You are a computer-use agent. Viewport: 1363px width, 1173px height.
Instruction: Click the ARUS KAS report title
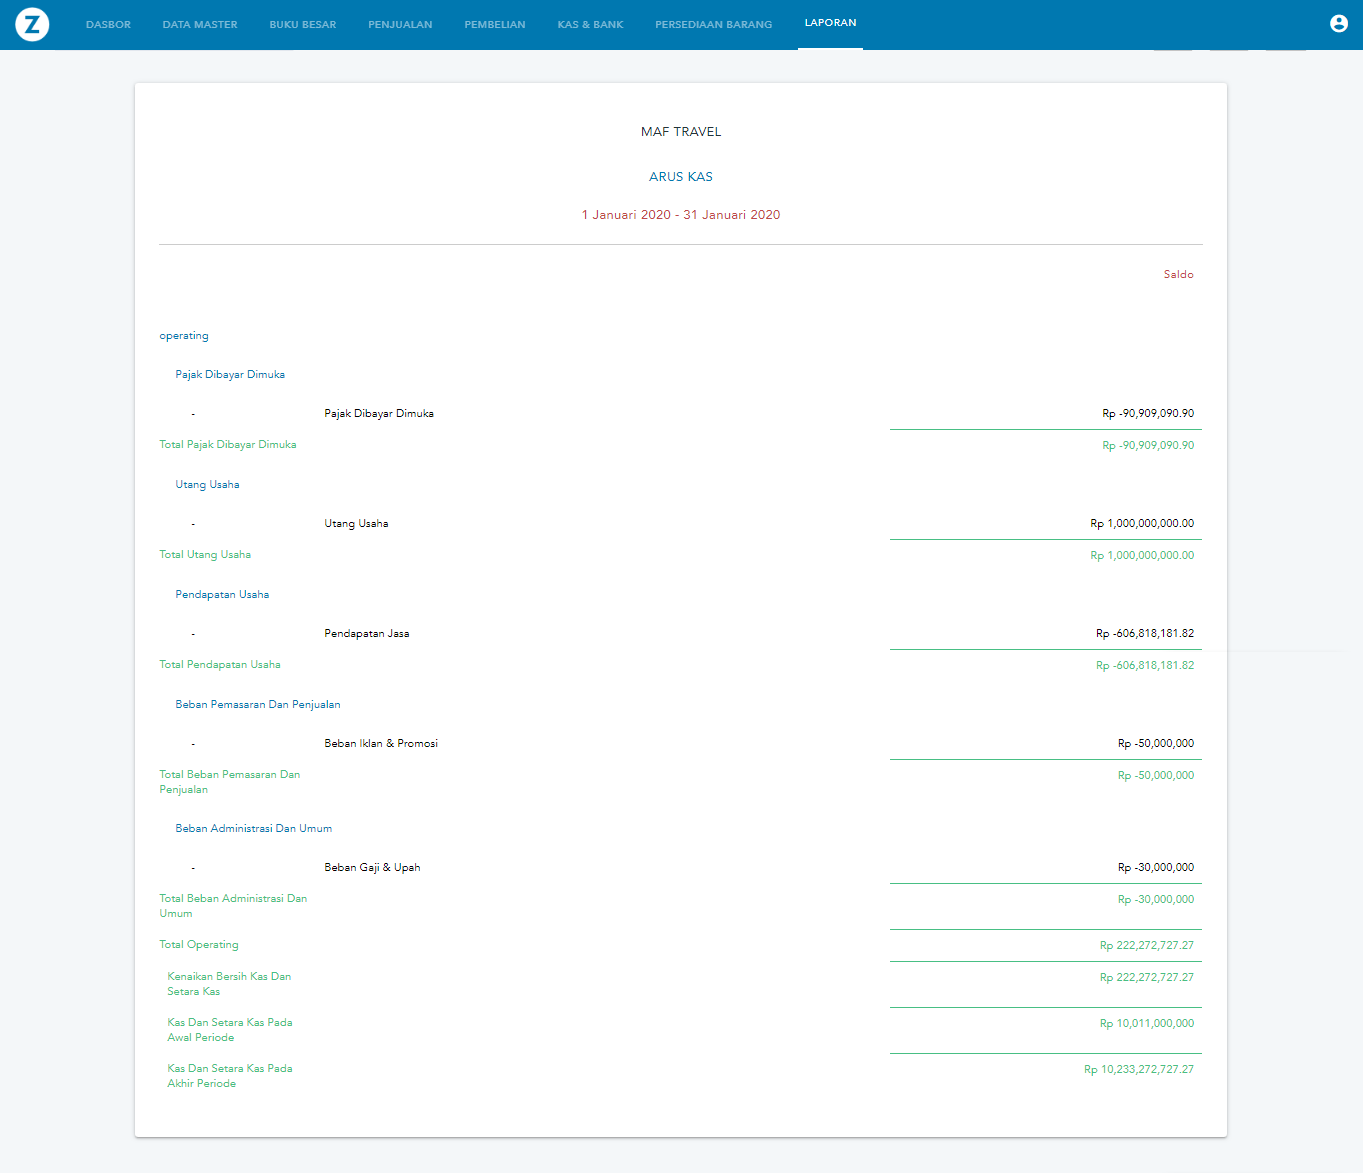(681, 177)
